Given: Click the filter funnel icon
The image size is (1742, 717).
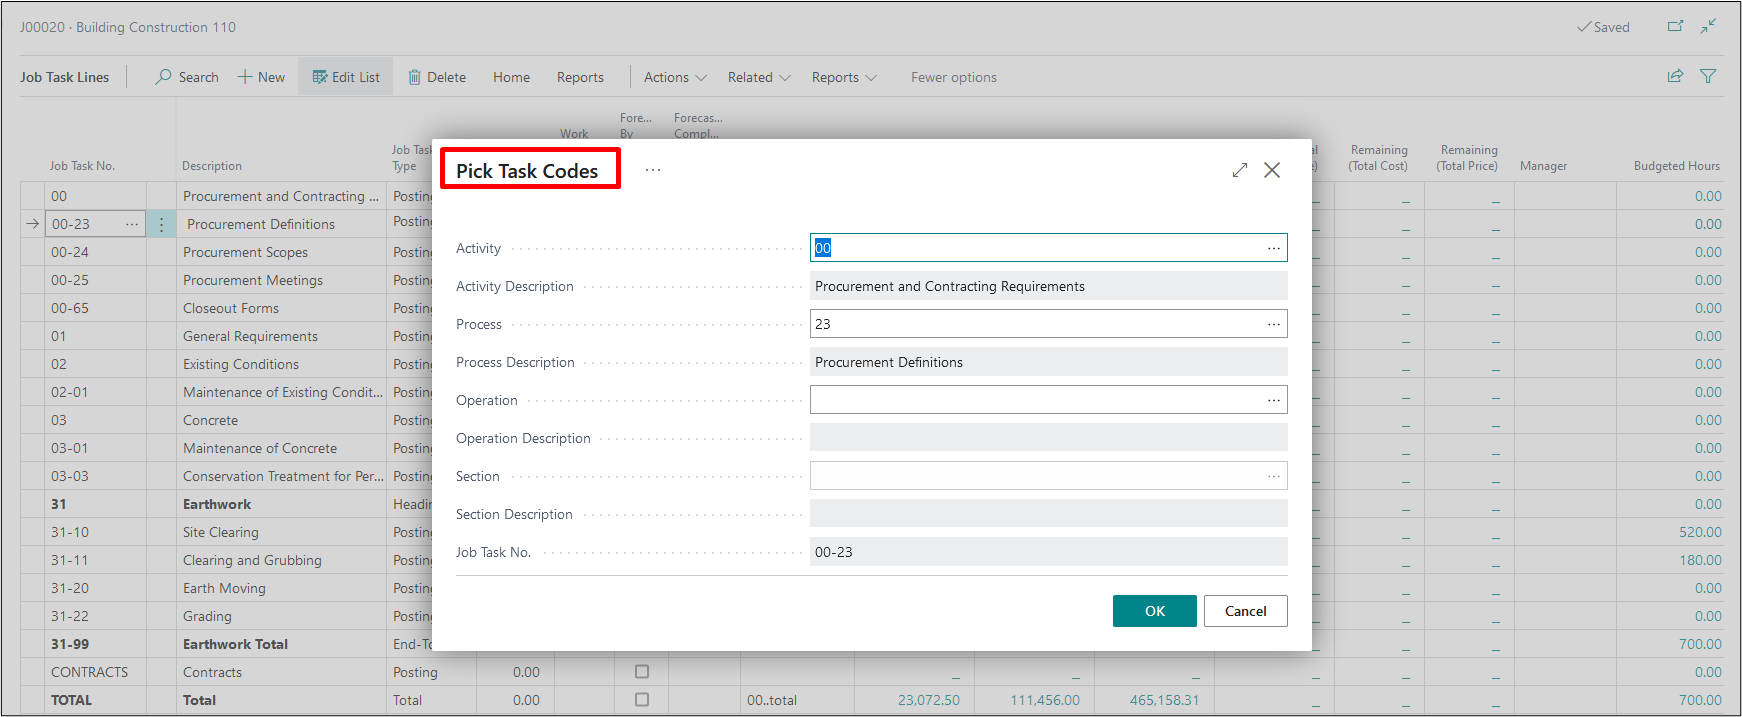Looking at the screenshot, I should pos(1708,76).
